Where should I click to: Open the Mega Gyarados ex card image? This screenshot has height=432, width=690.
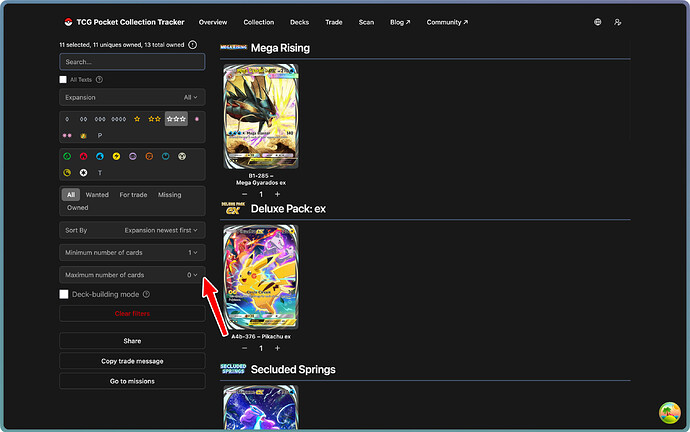click(261, 117)
